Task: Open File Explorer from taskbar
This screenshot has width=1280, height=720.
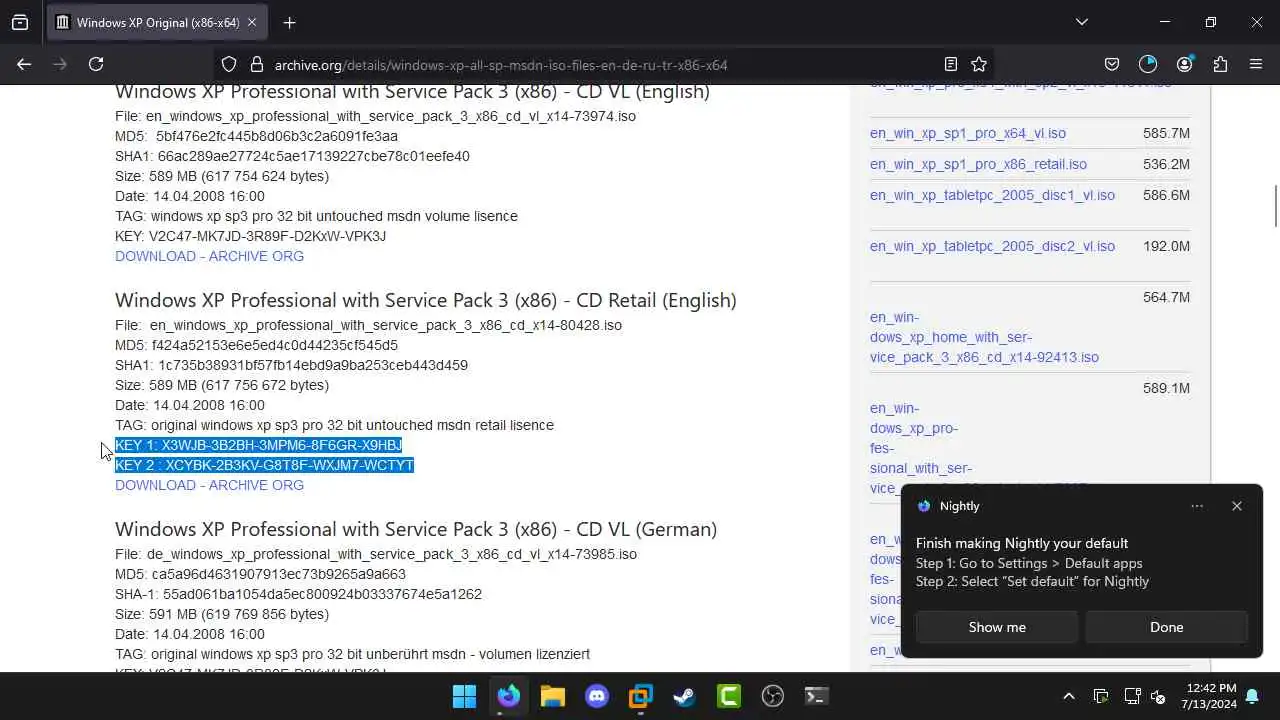Action: (x=553, y=696)
